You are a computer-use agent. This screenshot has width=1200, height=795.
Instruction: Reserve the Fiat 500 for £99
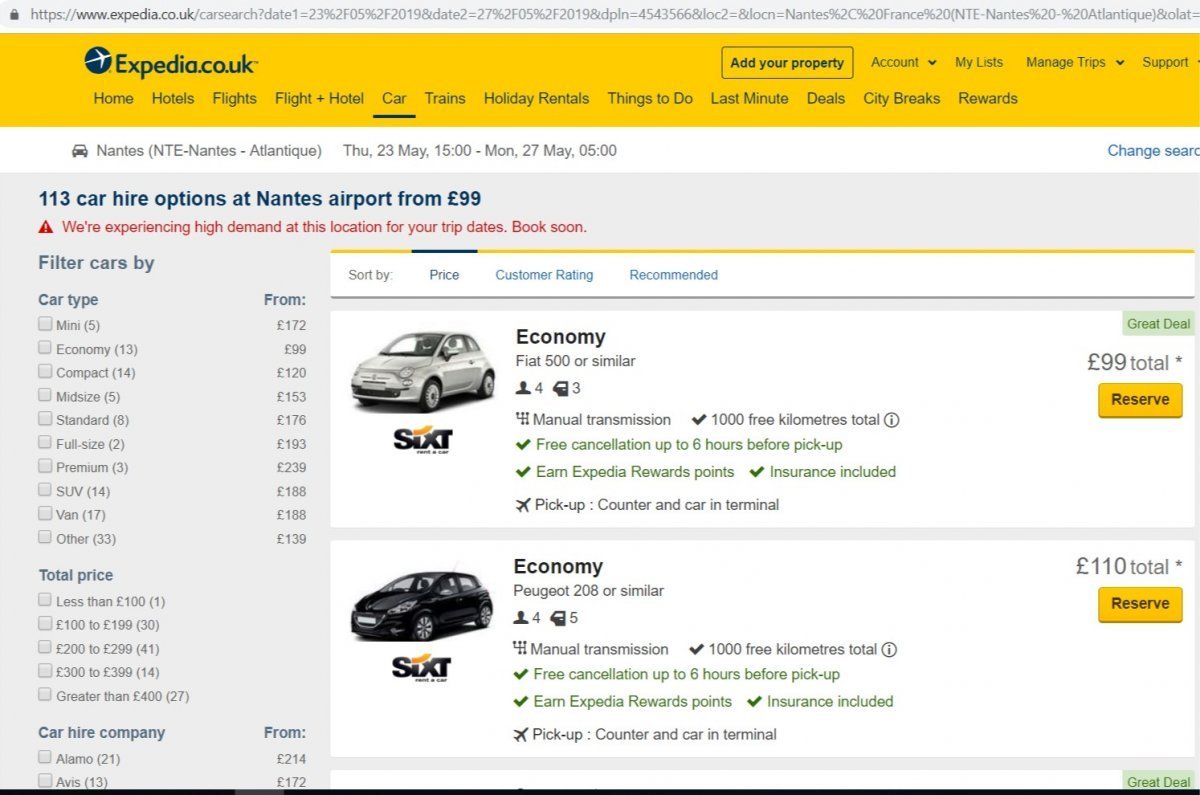[x=1139, y=400]
